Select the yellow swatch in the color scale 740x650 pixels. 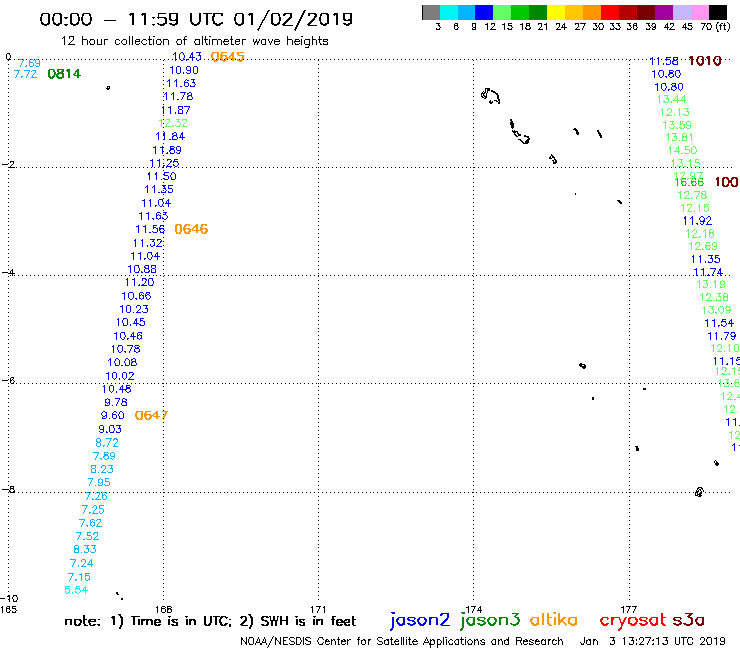click(x=556, y=12)
